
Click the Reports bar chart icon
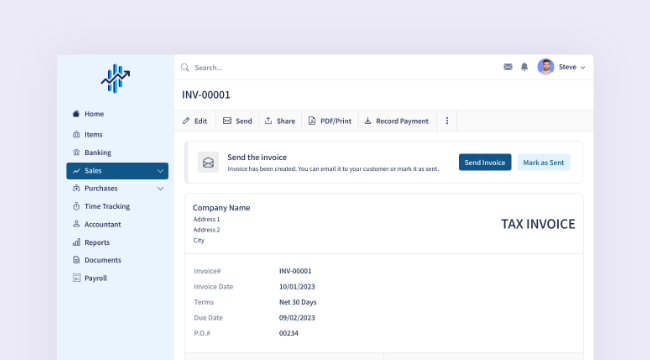[76, 242]
